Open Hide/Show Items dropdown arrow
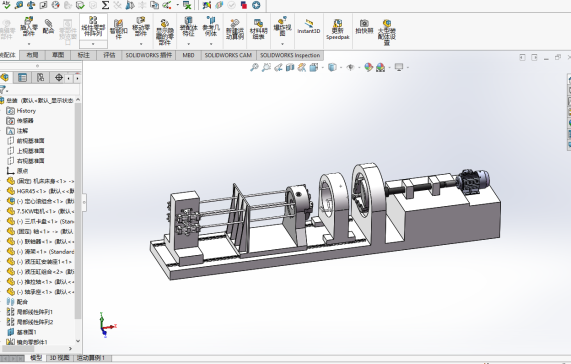 359,67
